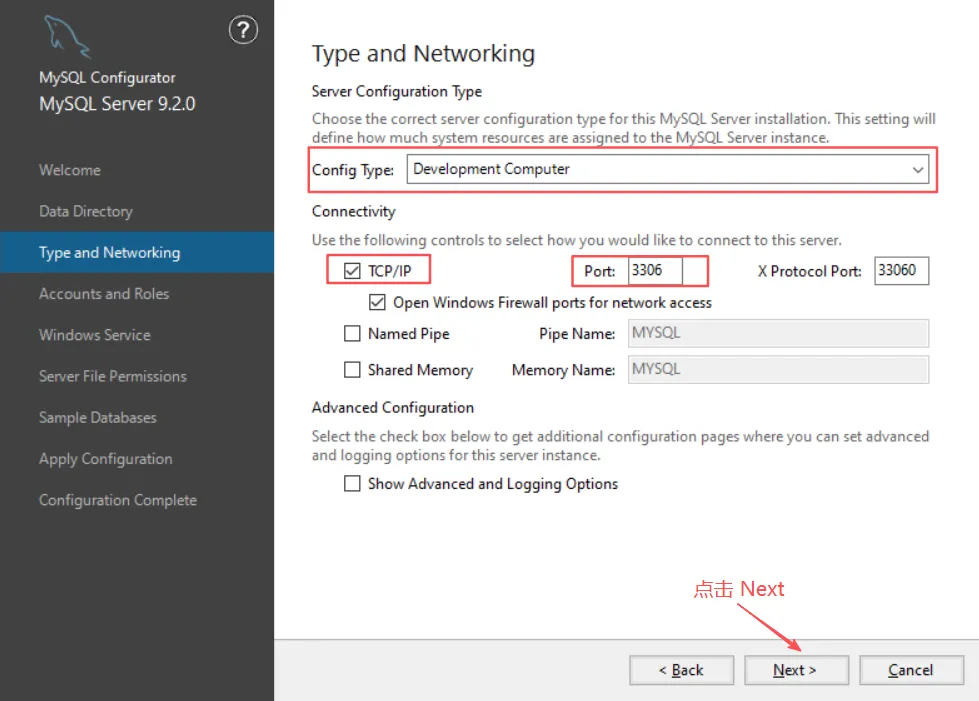This screenshot has height=701, width=979.
Task: Toggle the TCP/IP checkbox
Action: (x=352, y=271)
